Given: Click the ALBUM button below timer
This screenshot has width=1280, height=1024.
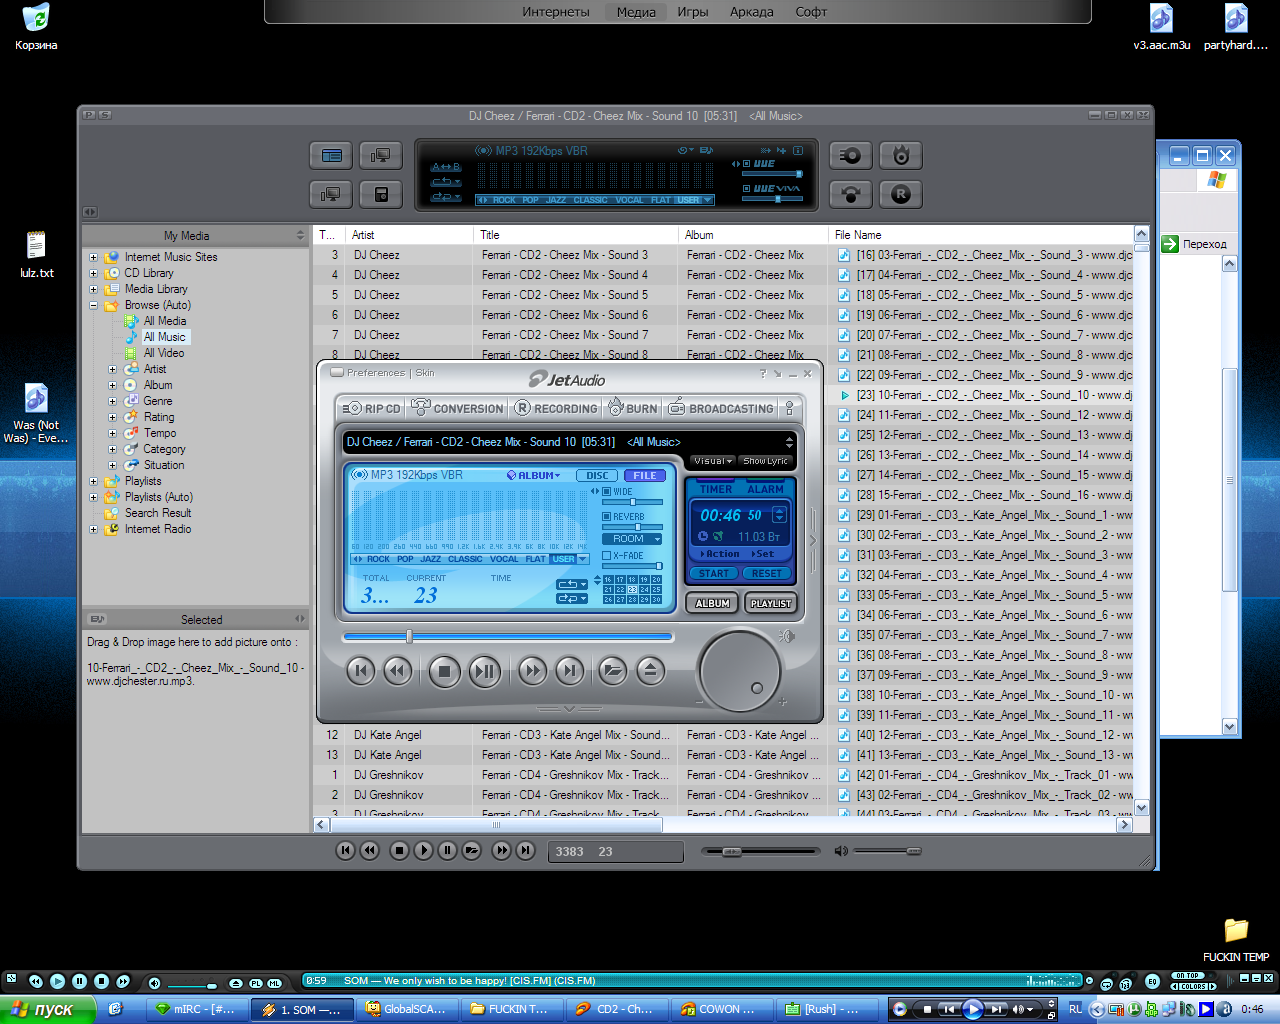Looking at the screenshot, I should [713, 603].
